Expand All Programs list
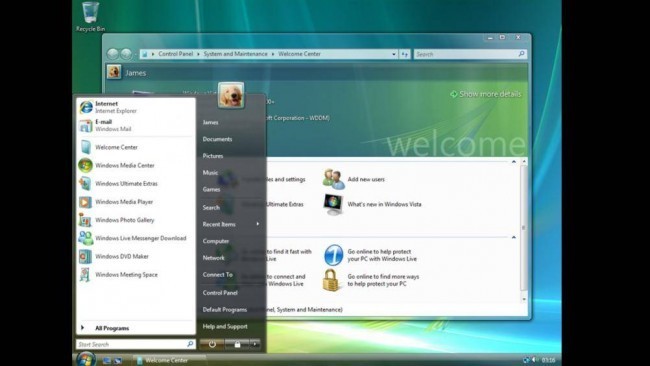The width and height of the screenshot is (650, 366). tap(136, 328)
